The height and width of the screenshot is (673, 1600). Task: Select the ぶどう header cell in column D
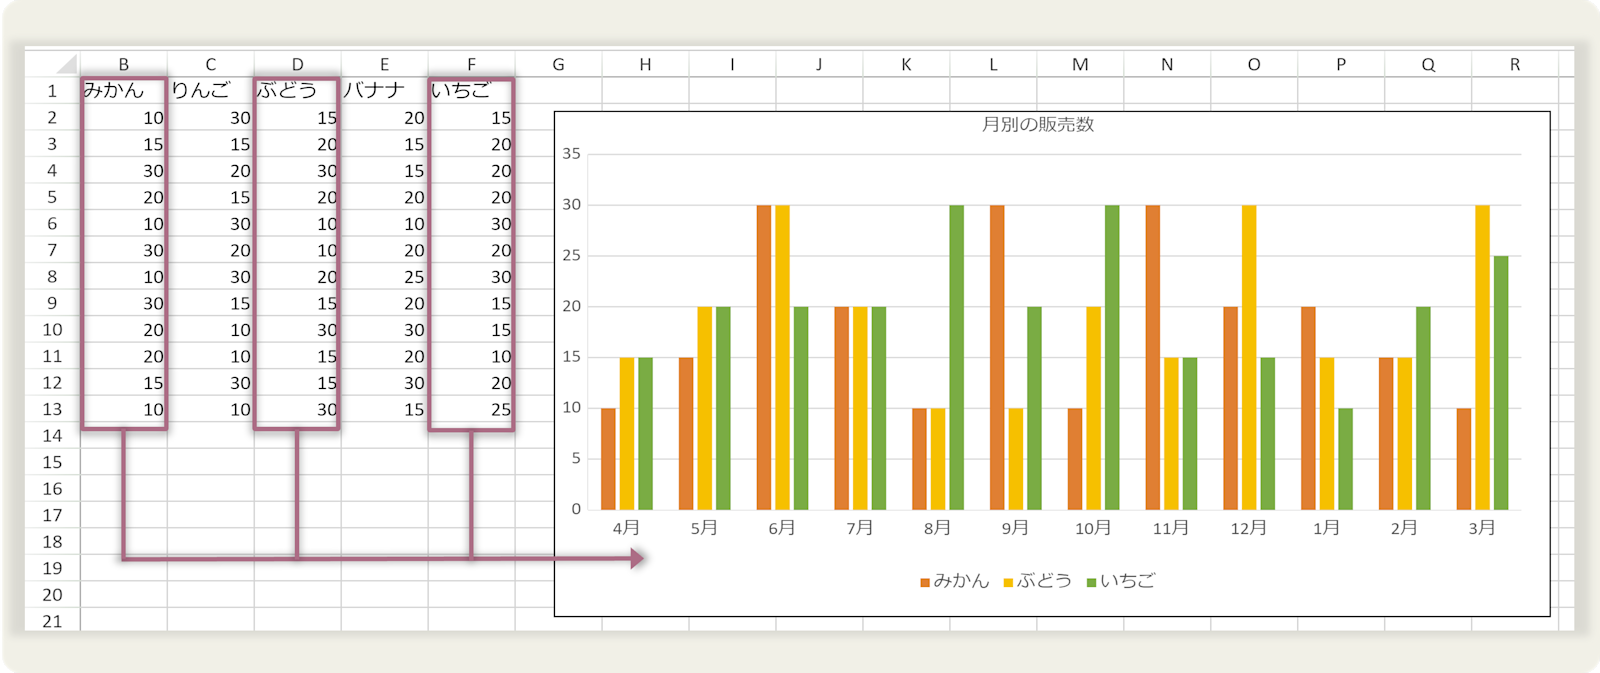tap(297, 90)
